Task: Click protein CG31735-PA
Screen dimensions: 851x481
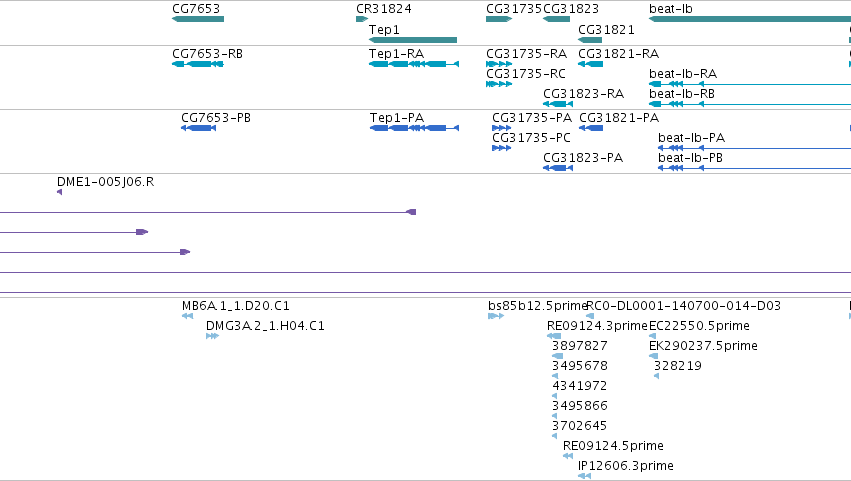Action: (x=501, y=128)
